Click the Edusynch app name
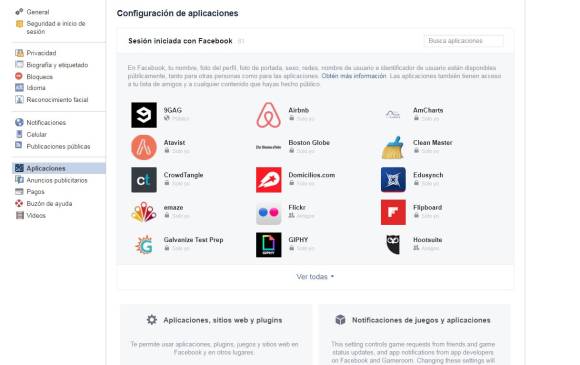The image size is (580, 365). 428,175
